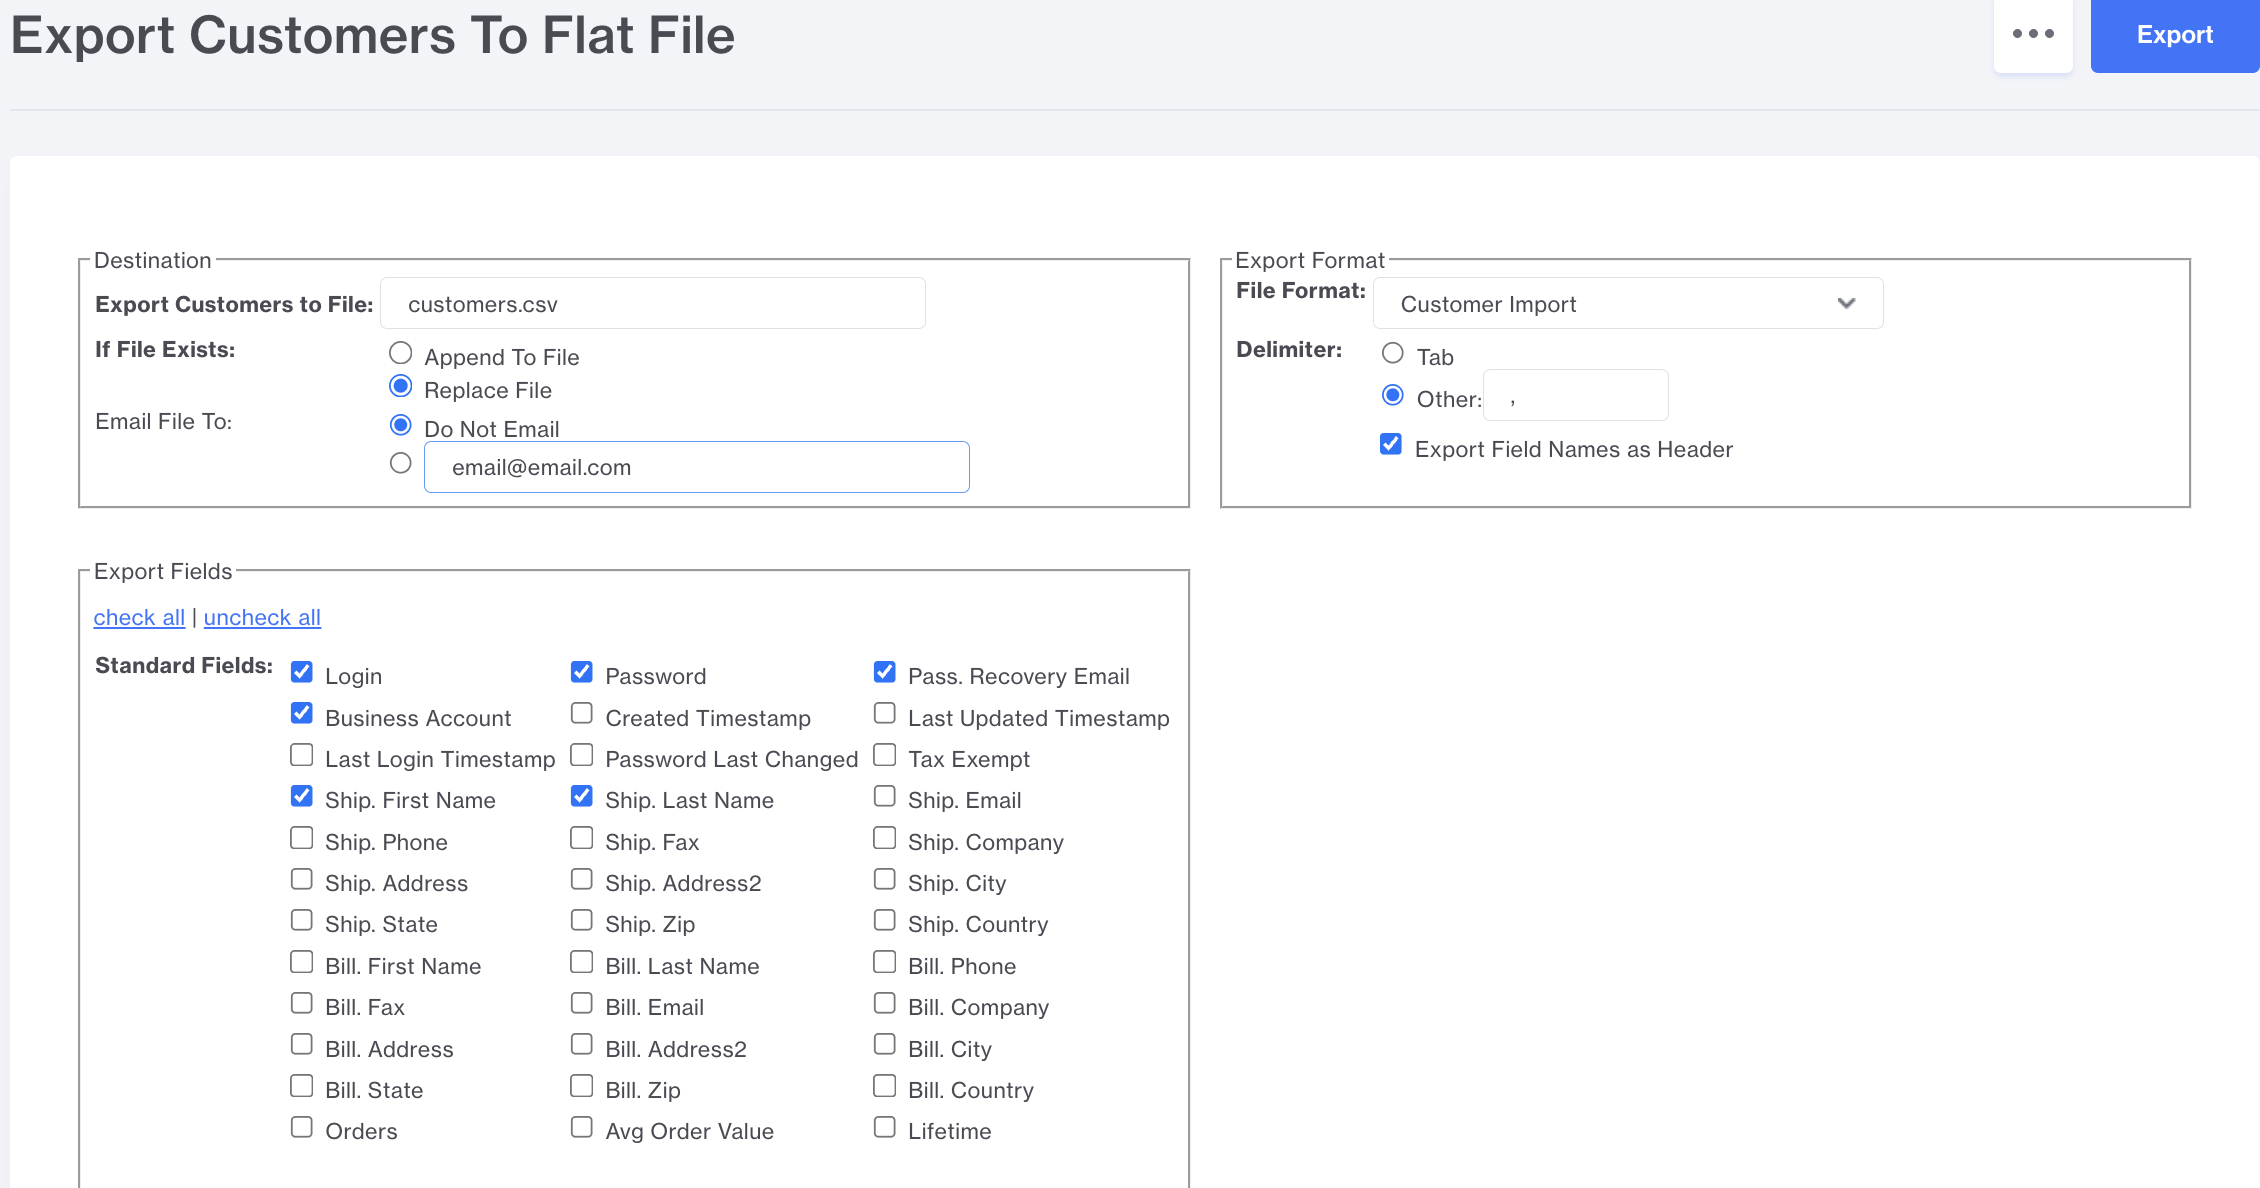This screenshot has height=1188, width=2260.
Task: Check the Ship. Zip checkbox
Action: click(581, 920)
